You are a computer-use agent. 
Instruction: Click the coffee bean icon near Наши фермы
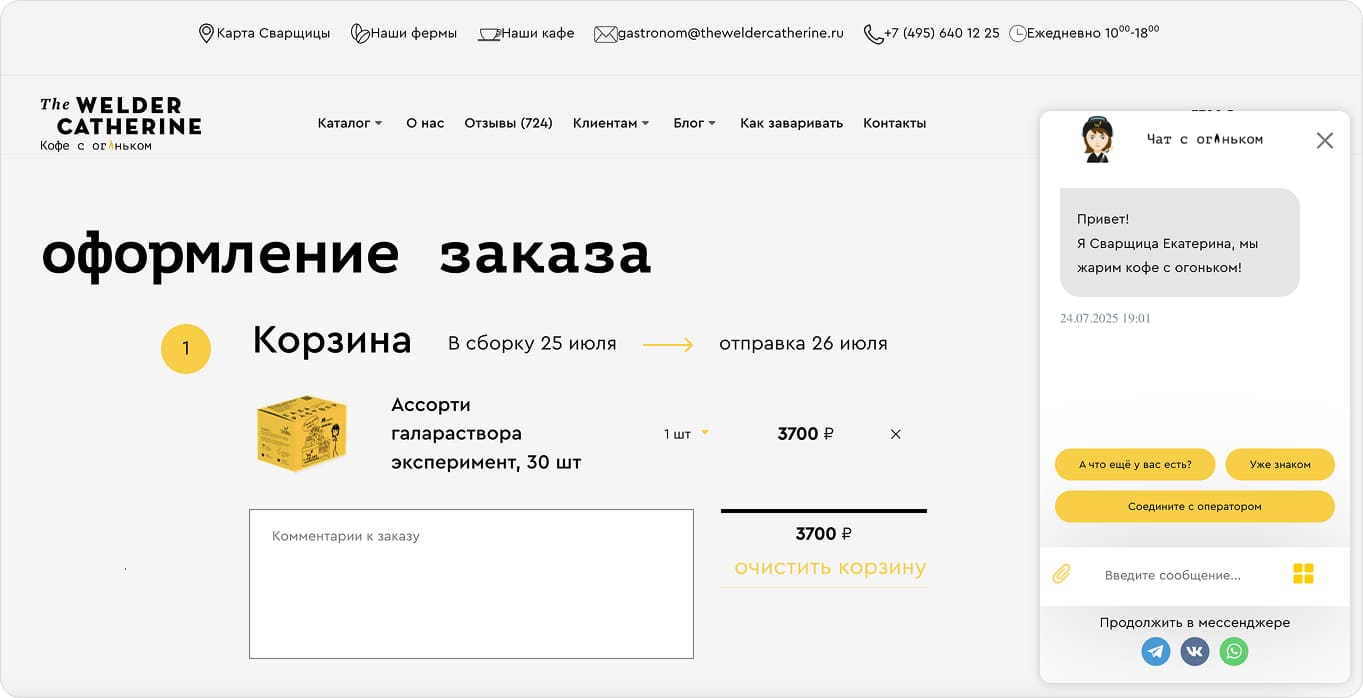(x=360, y=32)
